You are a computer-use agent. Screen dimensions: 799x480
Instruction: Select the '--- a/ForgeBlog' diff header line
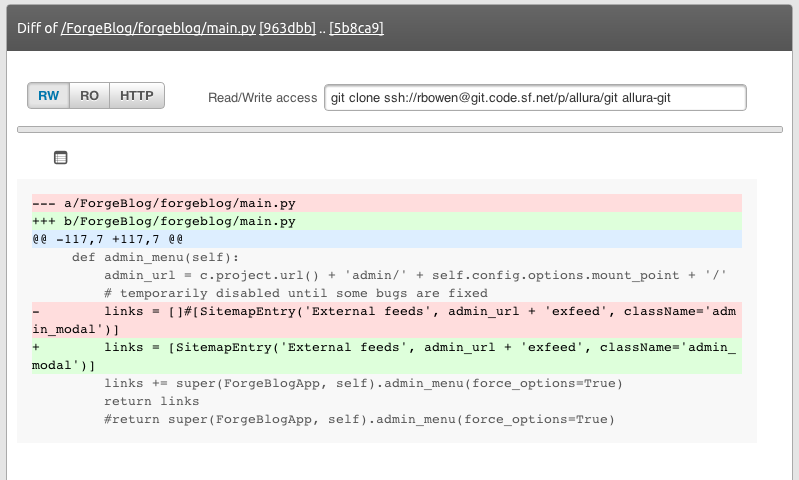[163, 203]
